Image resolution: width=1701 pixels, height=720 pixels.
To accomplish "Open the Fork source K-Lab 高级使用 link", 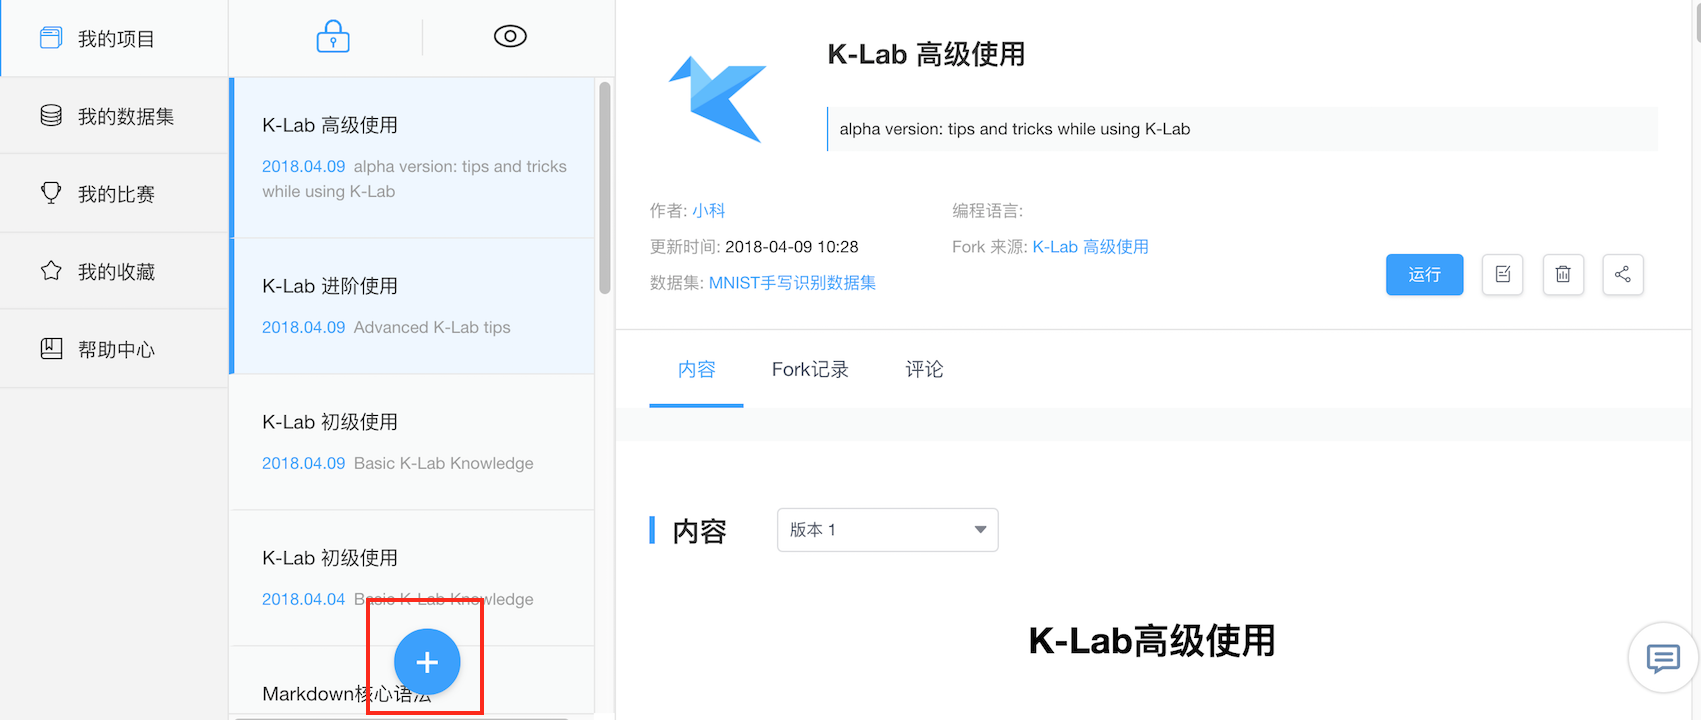I will pos(1090,247).
